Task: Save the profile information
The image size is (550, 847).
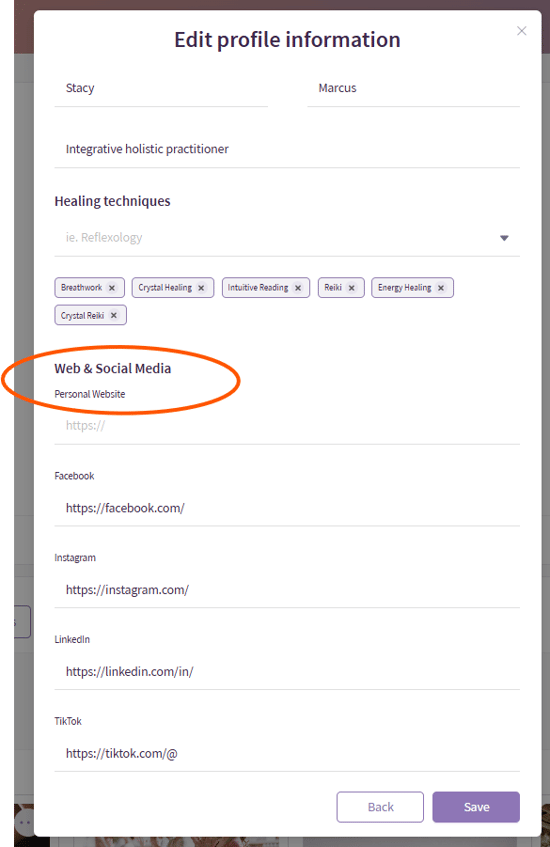Action: point(476,807)
